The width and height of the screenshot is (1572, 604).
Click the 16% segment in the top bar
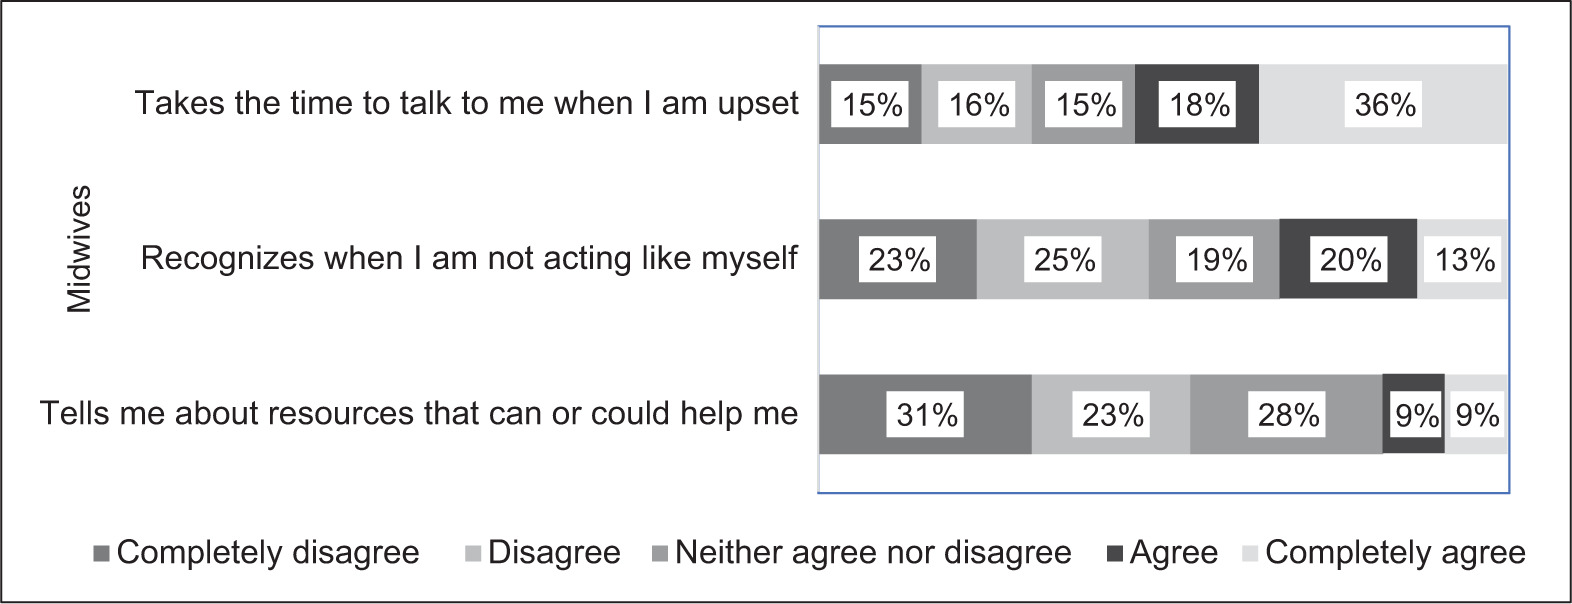(x=977, y=104)
